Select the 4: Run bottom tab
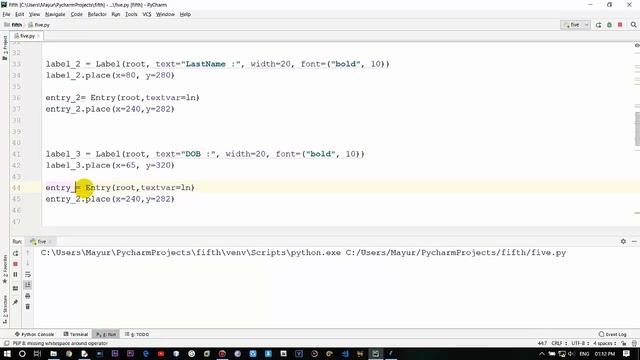This screenshot has width=640, height=360. pyautogui.click(x=106, y=334)
